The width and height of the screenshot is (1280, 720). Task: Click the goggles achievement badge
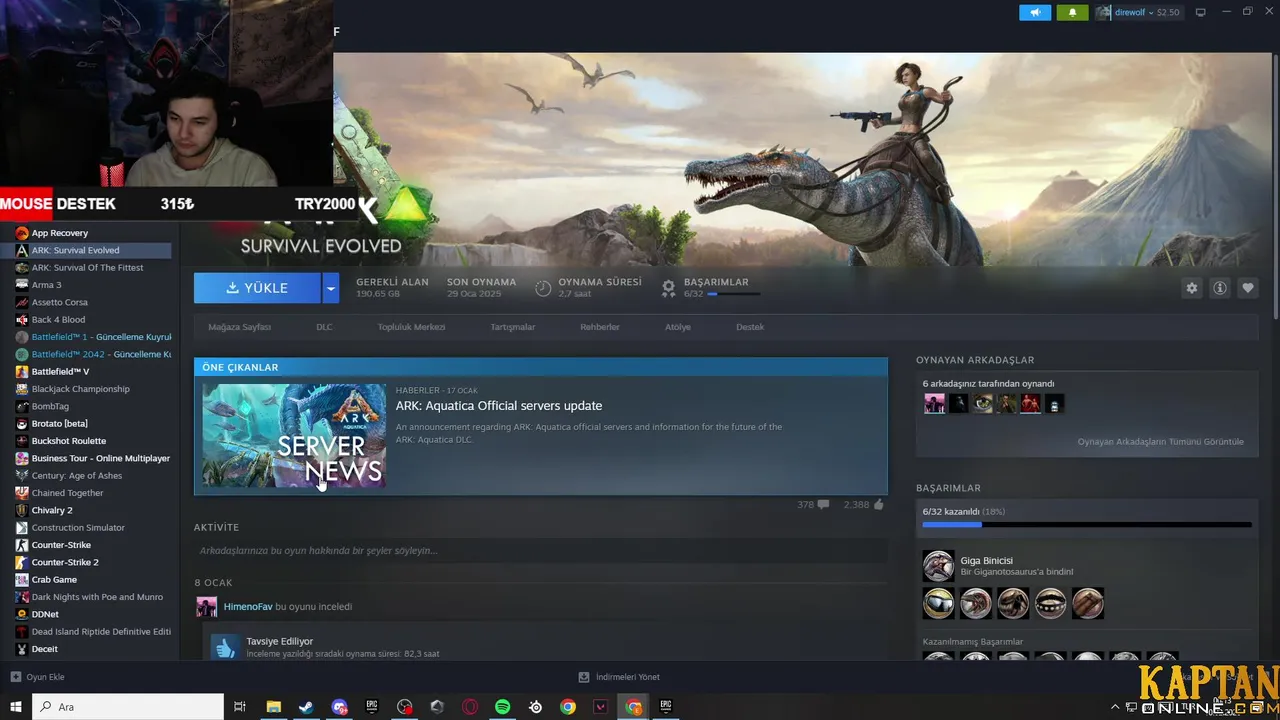938,603
